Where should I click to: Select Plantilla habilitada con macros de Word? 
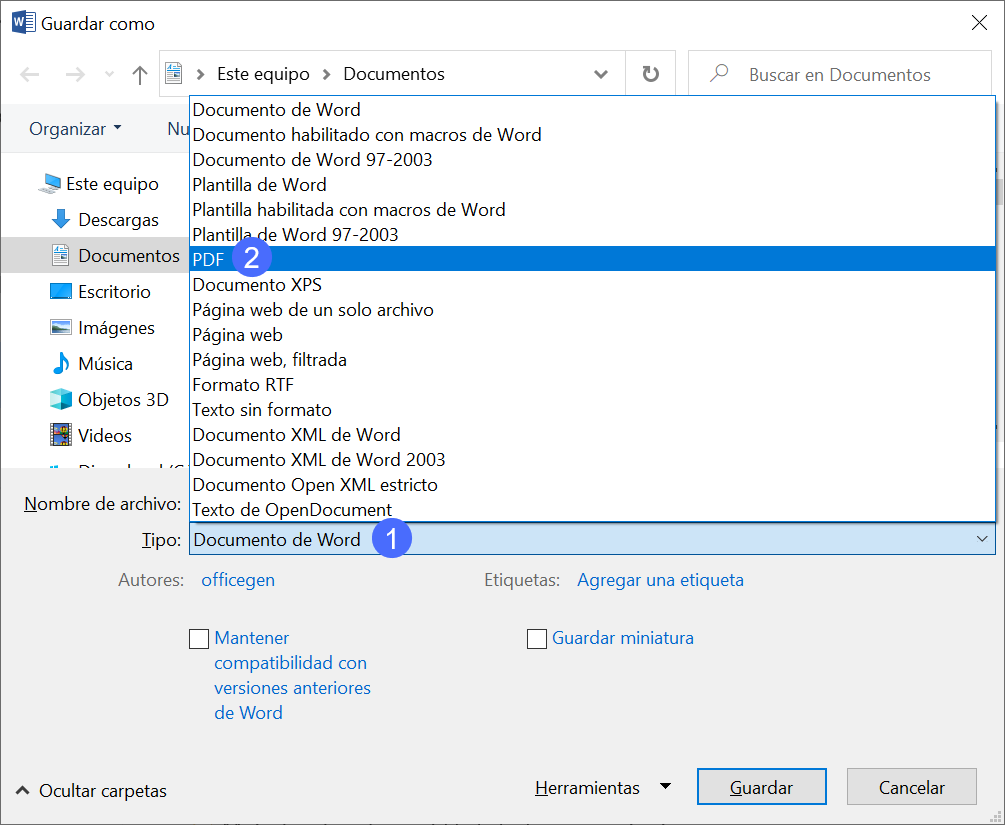click(x=592, y=209)
